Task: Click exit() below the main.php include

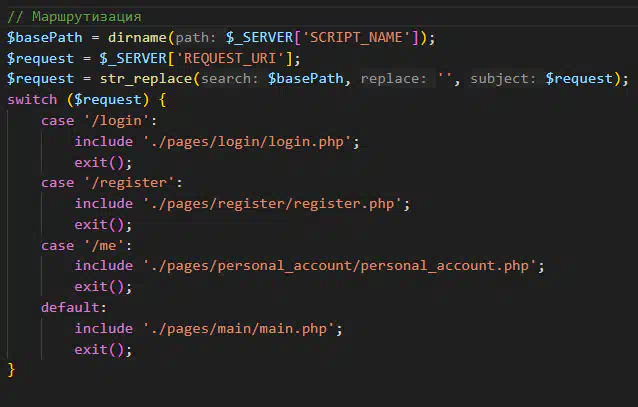Action: [x=103, y=350]
